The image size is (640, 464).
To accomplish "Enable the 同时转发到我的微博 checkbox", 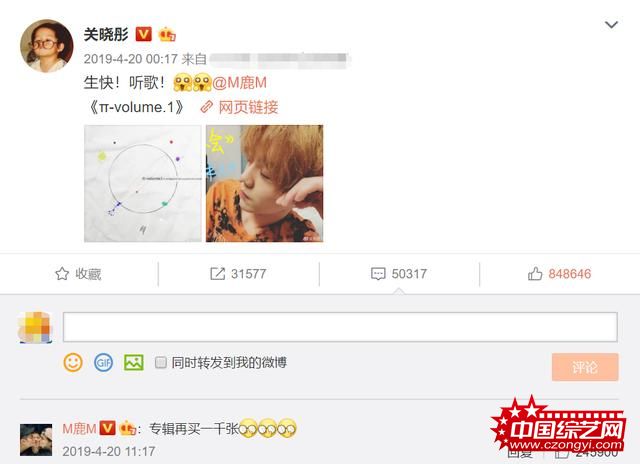I will coord(160,362).
